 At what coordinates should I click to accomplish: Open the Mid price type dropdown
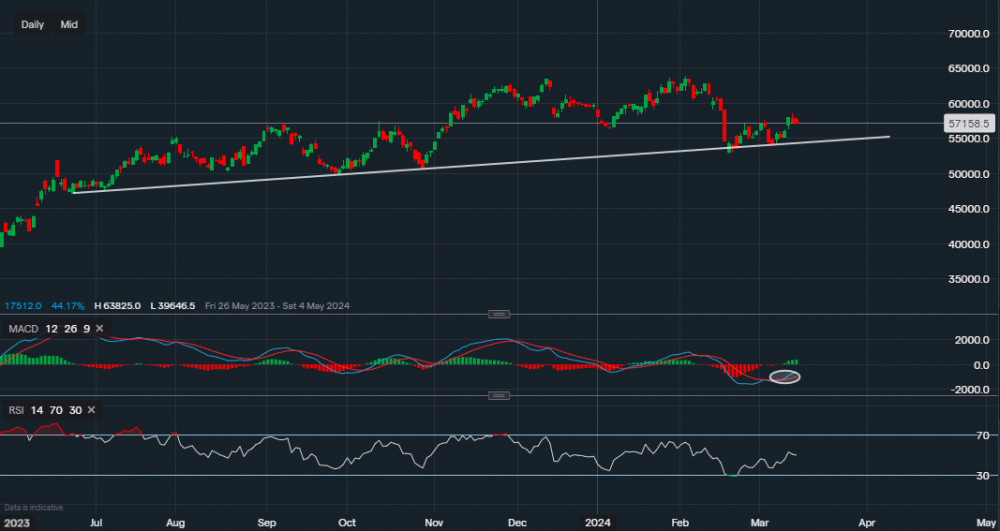click(x=69, y=24)
